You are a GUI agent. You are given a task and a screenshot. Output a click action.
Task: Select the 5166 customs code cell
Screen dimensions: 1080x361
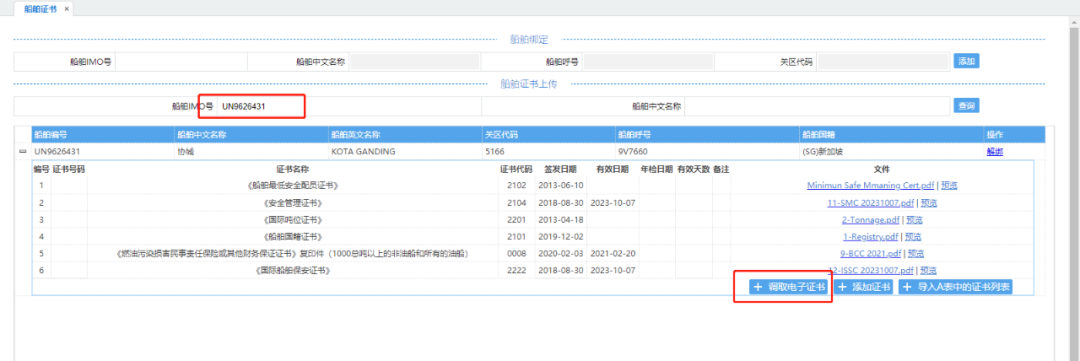pyautogui.click(x=548, y=152)
